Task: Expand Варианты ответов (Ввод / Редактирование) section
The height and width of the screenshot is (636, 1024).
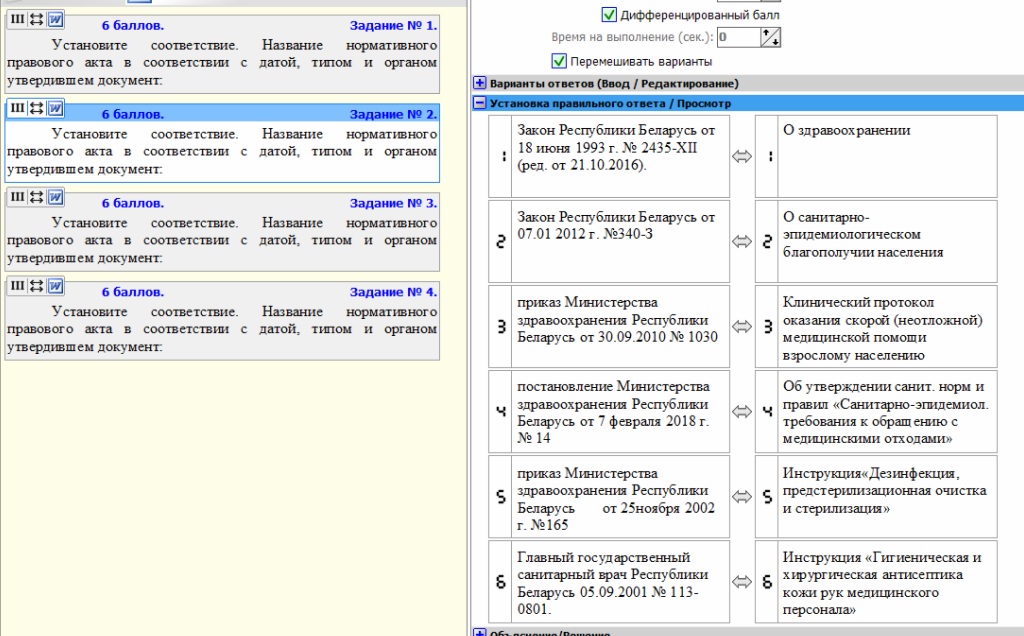Action: coord(479,83)
